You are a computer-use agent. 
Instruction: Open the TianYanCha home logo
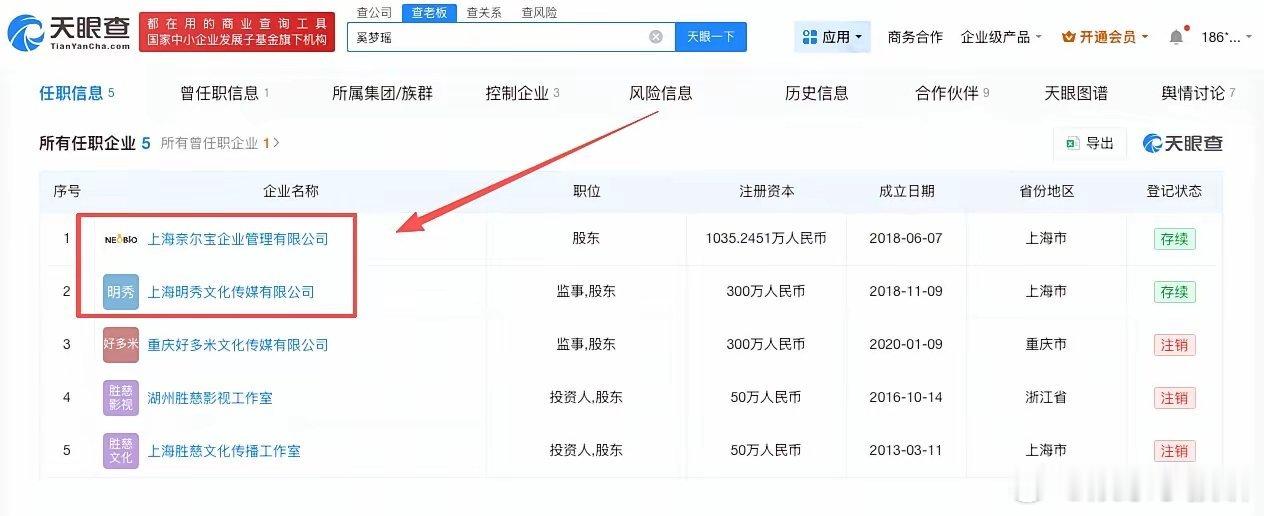pos(68,33)
